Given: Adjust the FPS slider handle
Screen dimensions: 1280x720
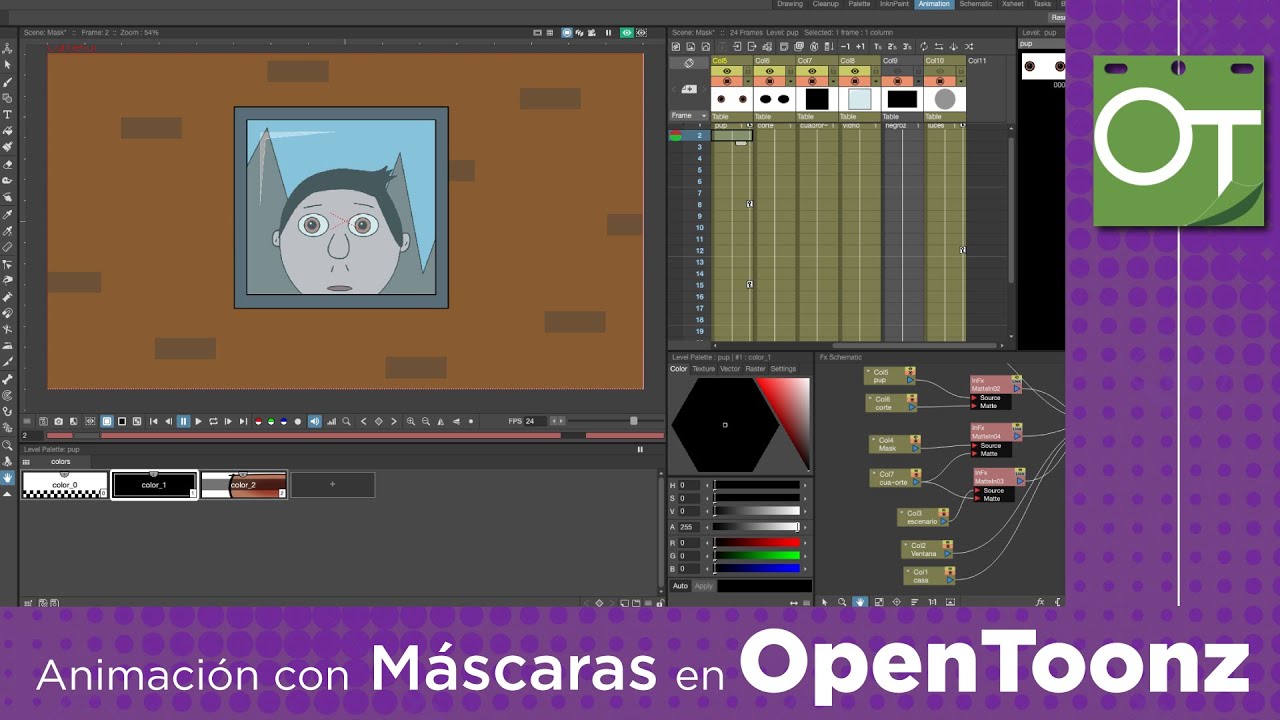Looking at the screenshot, I should pyautogui.click(x=633, y=421).
